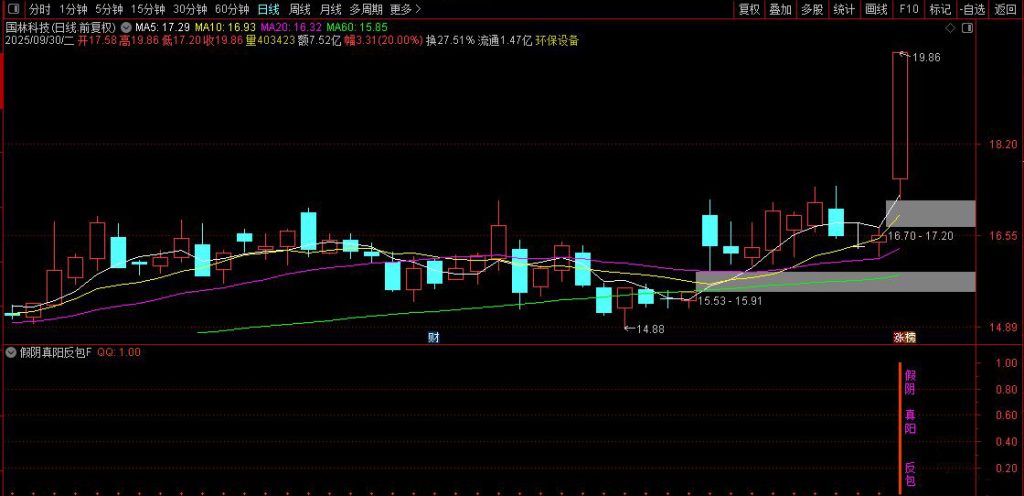
Task: Click the 幅3.31(20.00%) change value
Action: [381, 40]
